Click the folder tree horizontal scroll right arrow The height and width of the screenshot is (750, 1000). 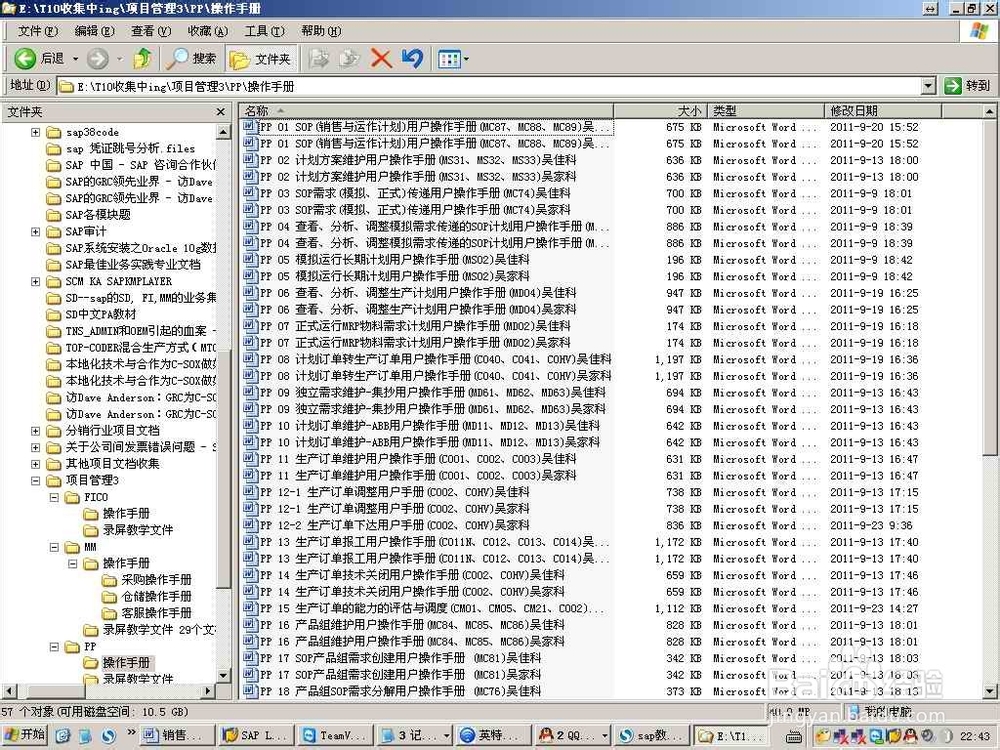208,690
